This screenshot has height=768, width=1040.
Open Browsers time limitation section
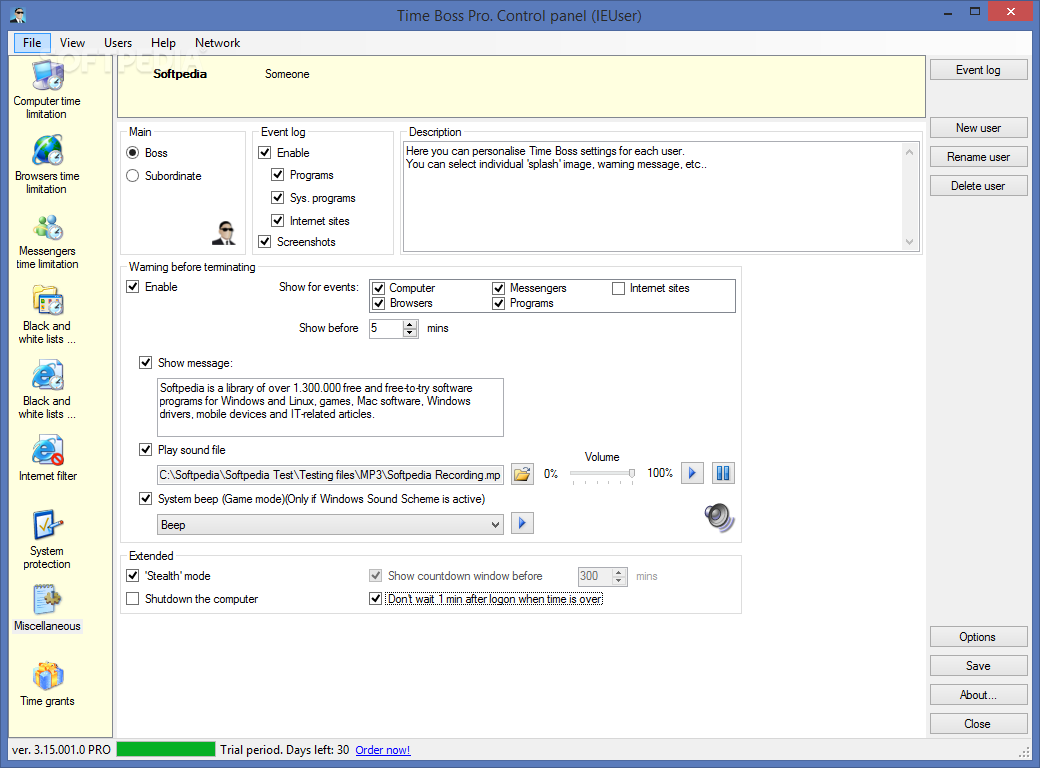(47, 165)
